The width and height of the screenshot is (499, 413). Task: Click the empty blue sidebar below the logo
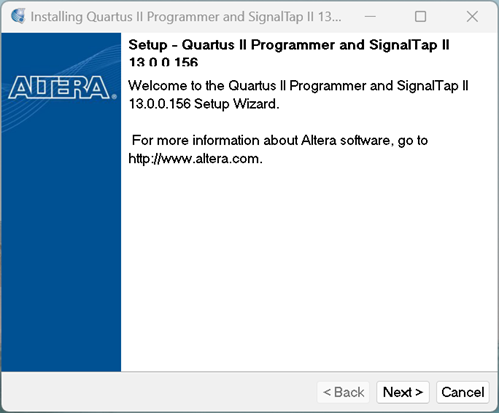(x=61, y=250)
